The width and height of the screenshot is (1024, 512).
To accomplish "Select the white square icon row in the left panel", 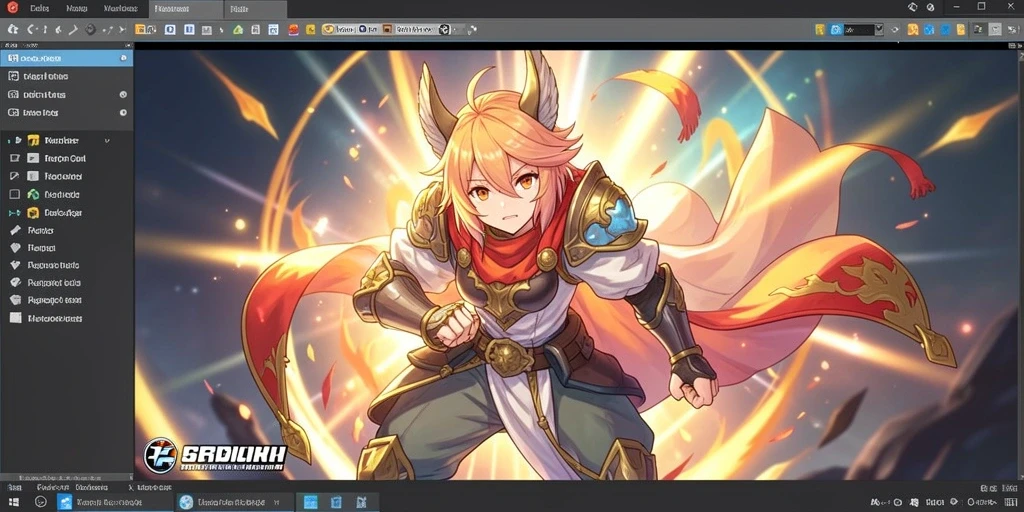I will (46, 319).
